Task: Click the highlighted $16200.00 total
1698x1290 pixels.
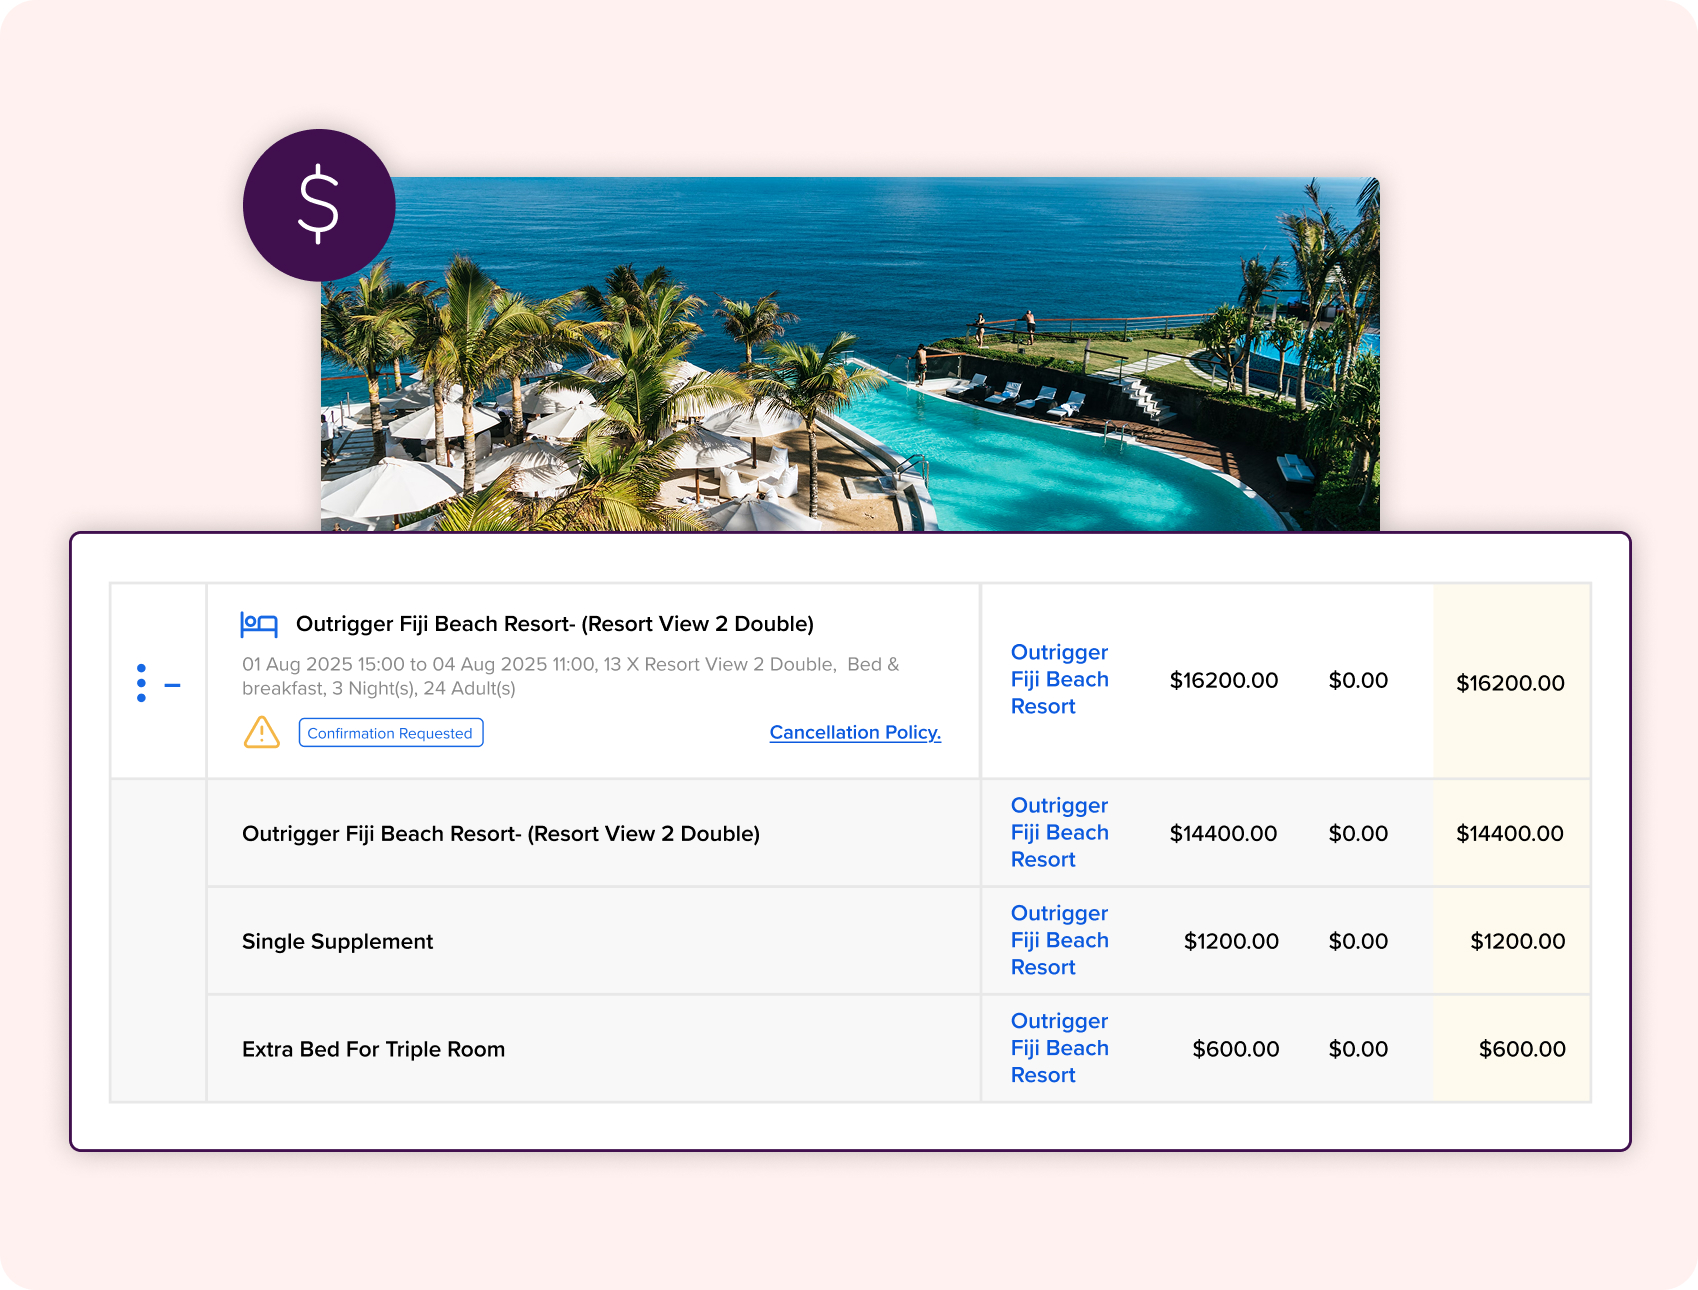Action: [1510, 683]
